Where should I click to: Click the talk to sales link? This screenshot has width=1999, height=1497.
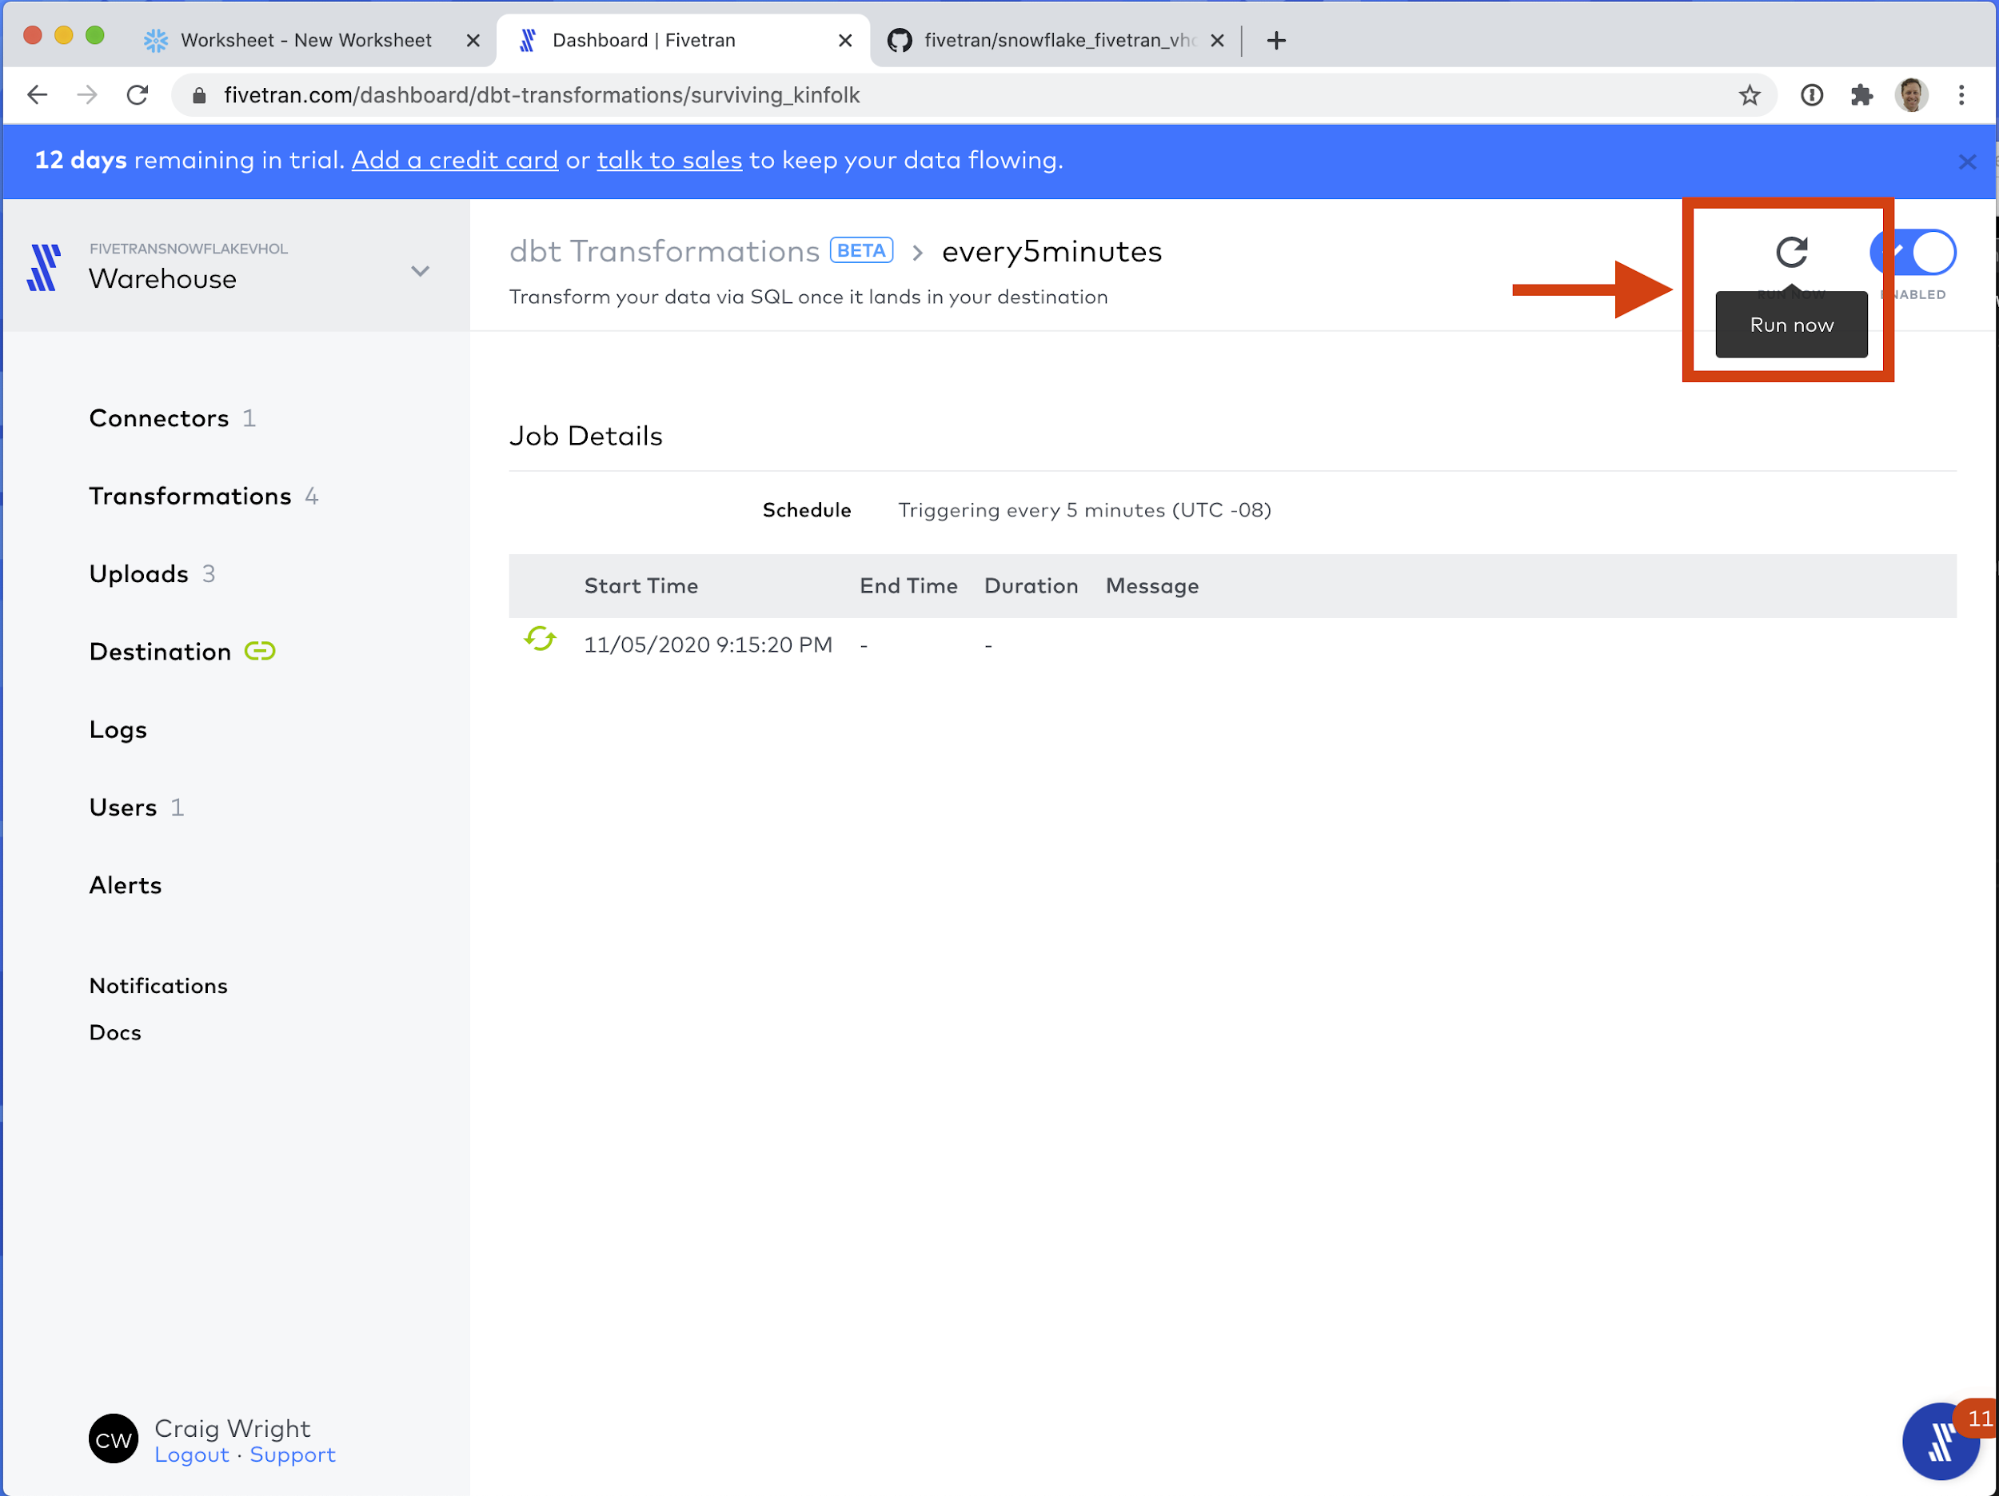pyautogui.click(x=669, y=161)
